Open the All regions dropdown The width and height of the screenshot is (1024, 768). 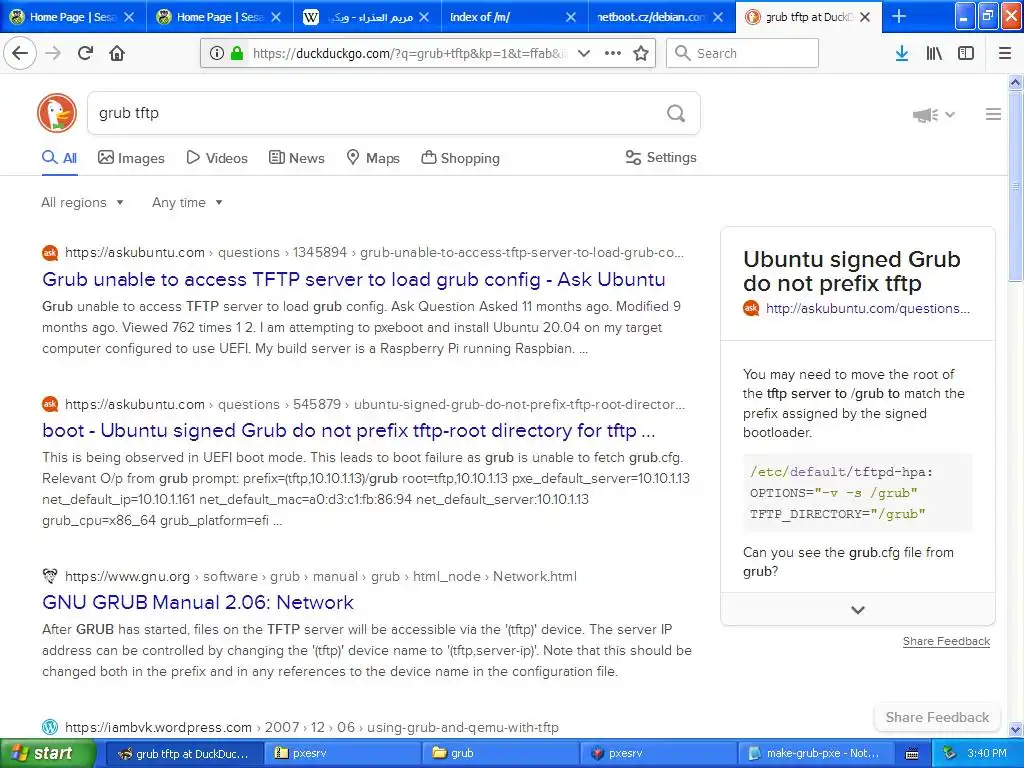coord(82,202)
